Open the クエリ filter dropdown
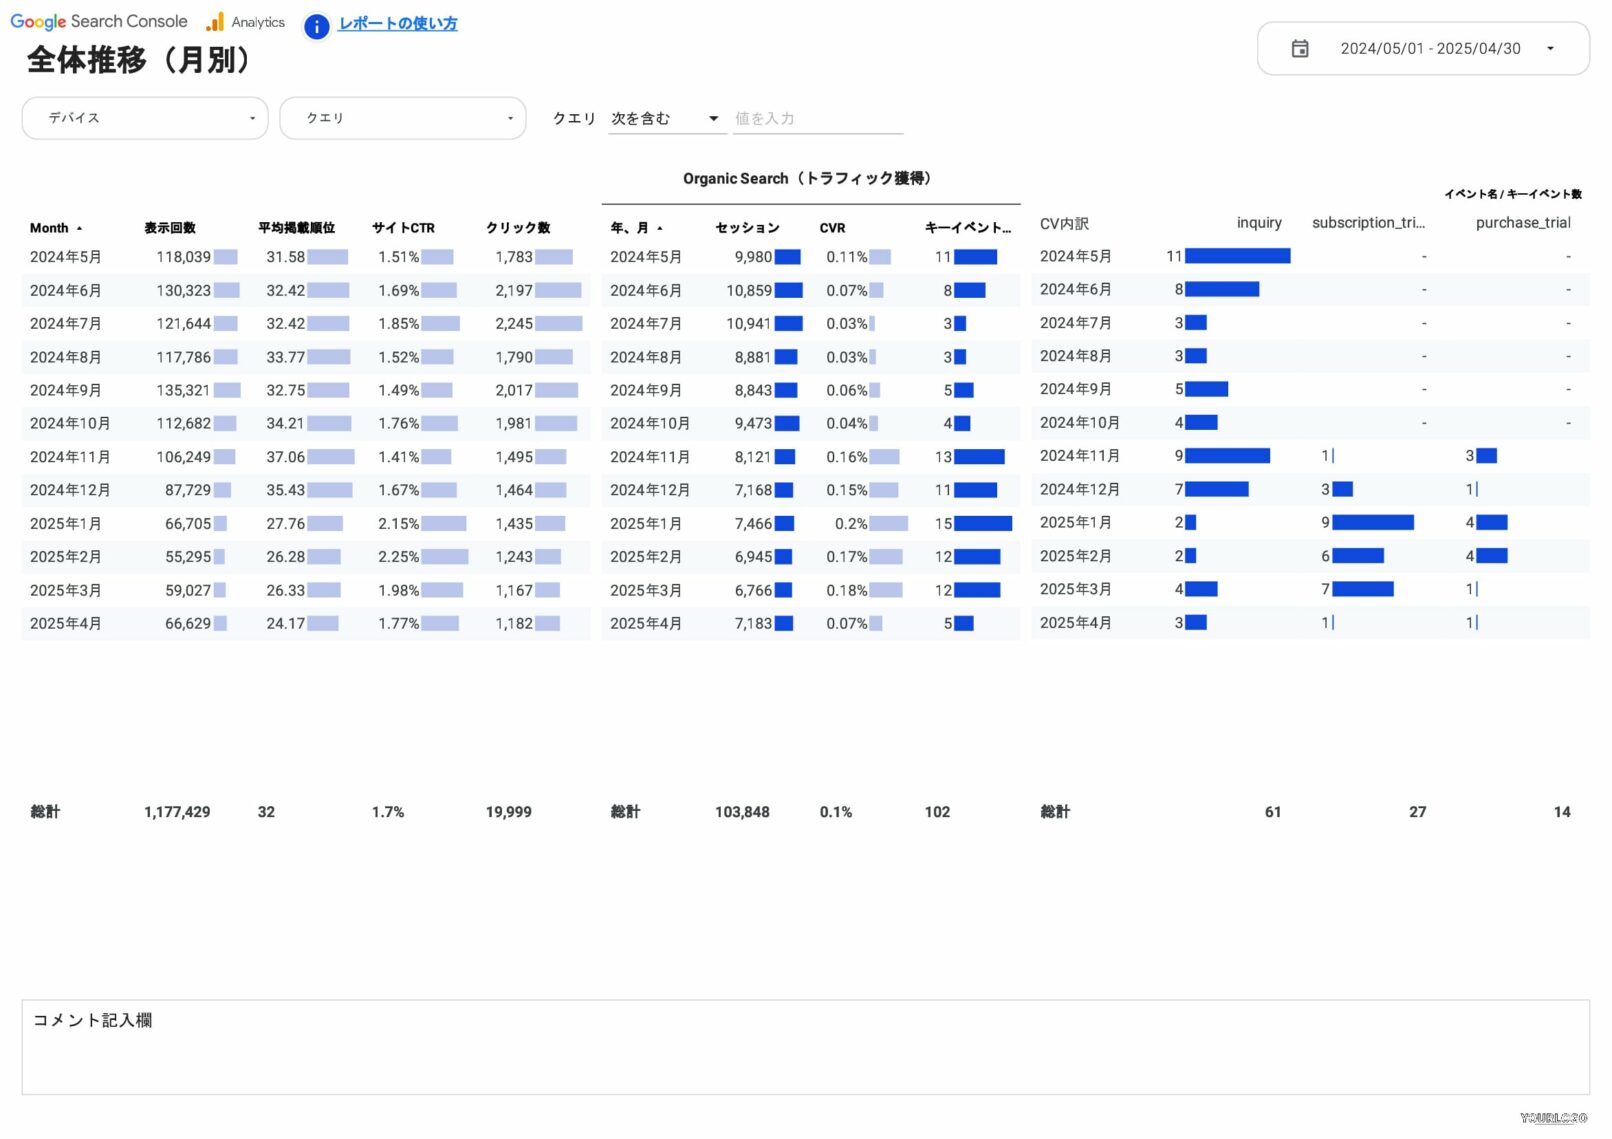 click(x=403, y=118)
